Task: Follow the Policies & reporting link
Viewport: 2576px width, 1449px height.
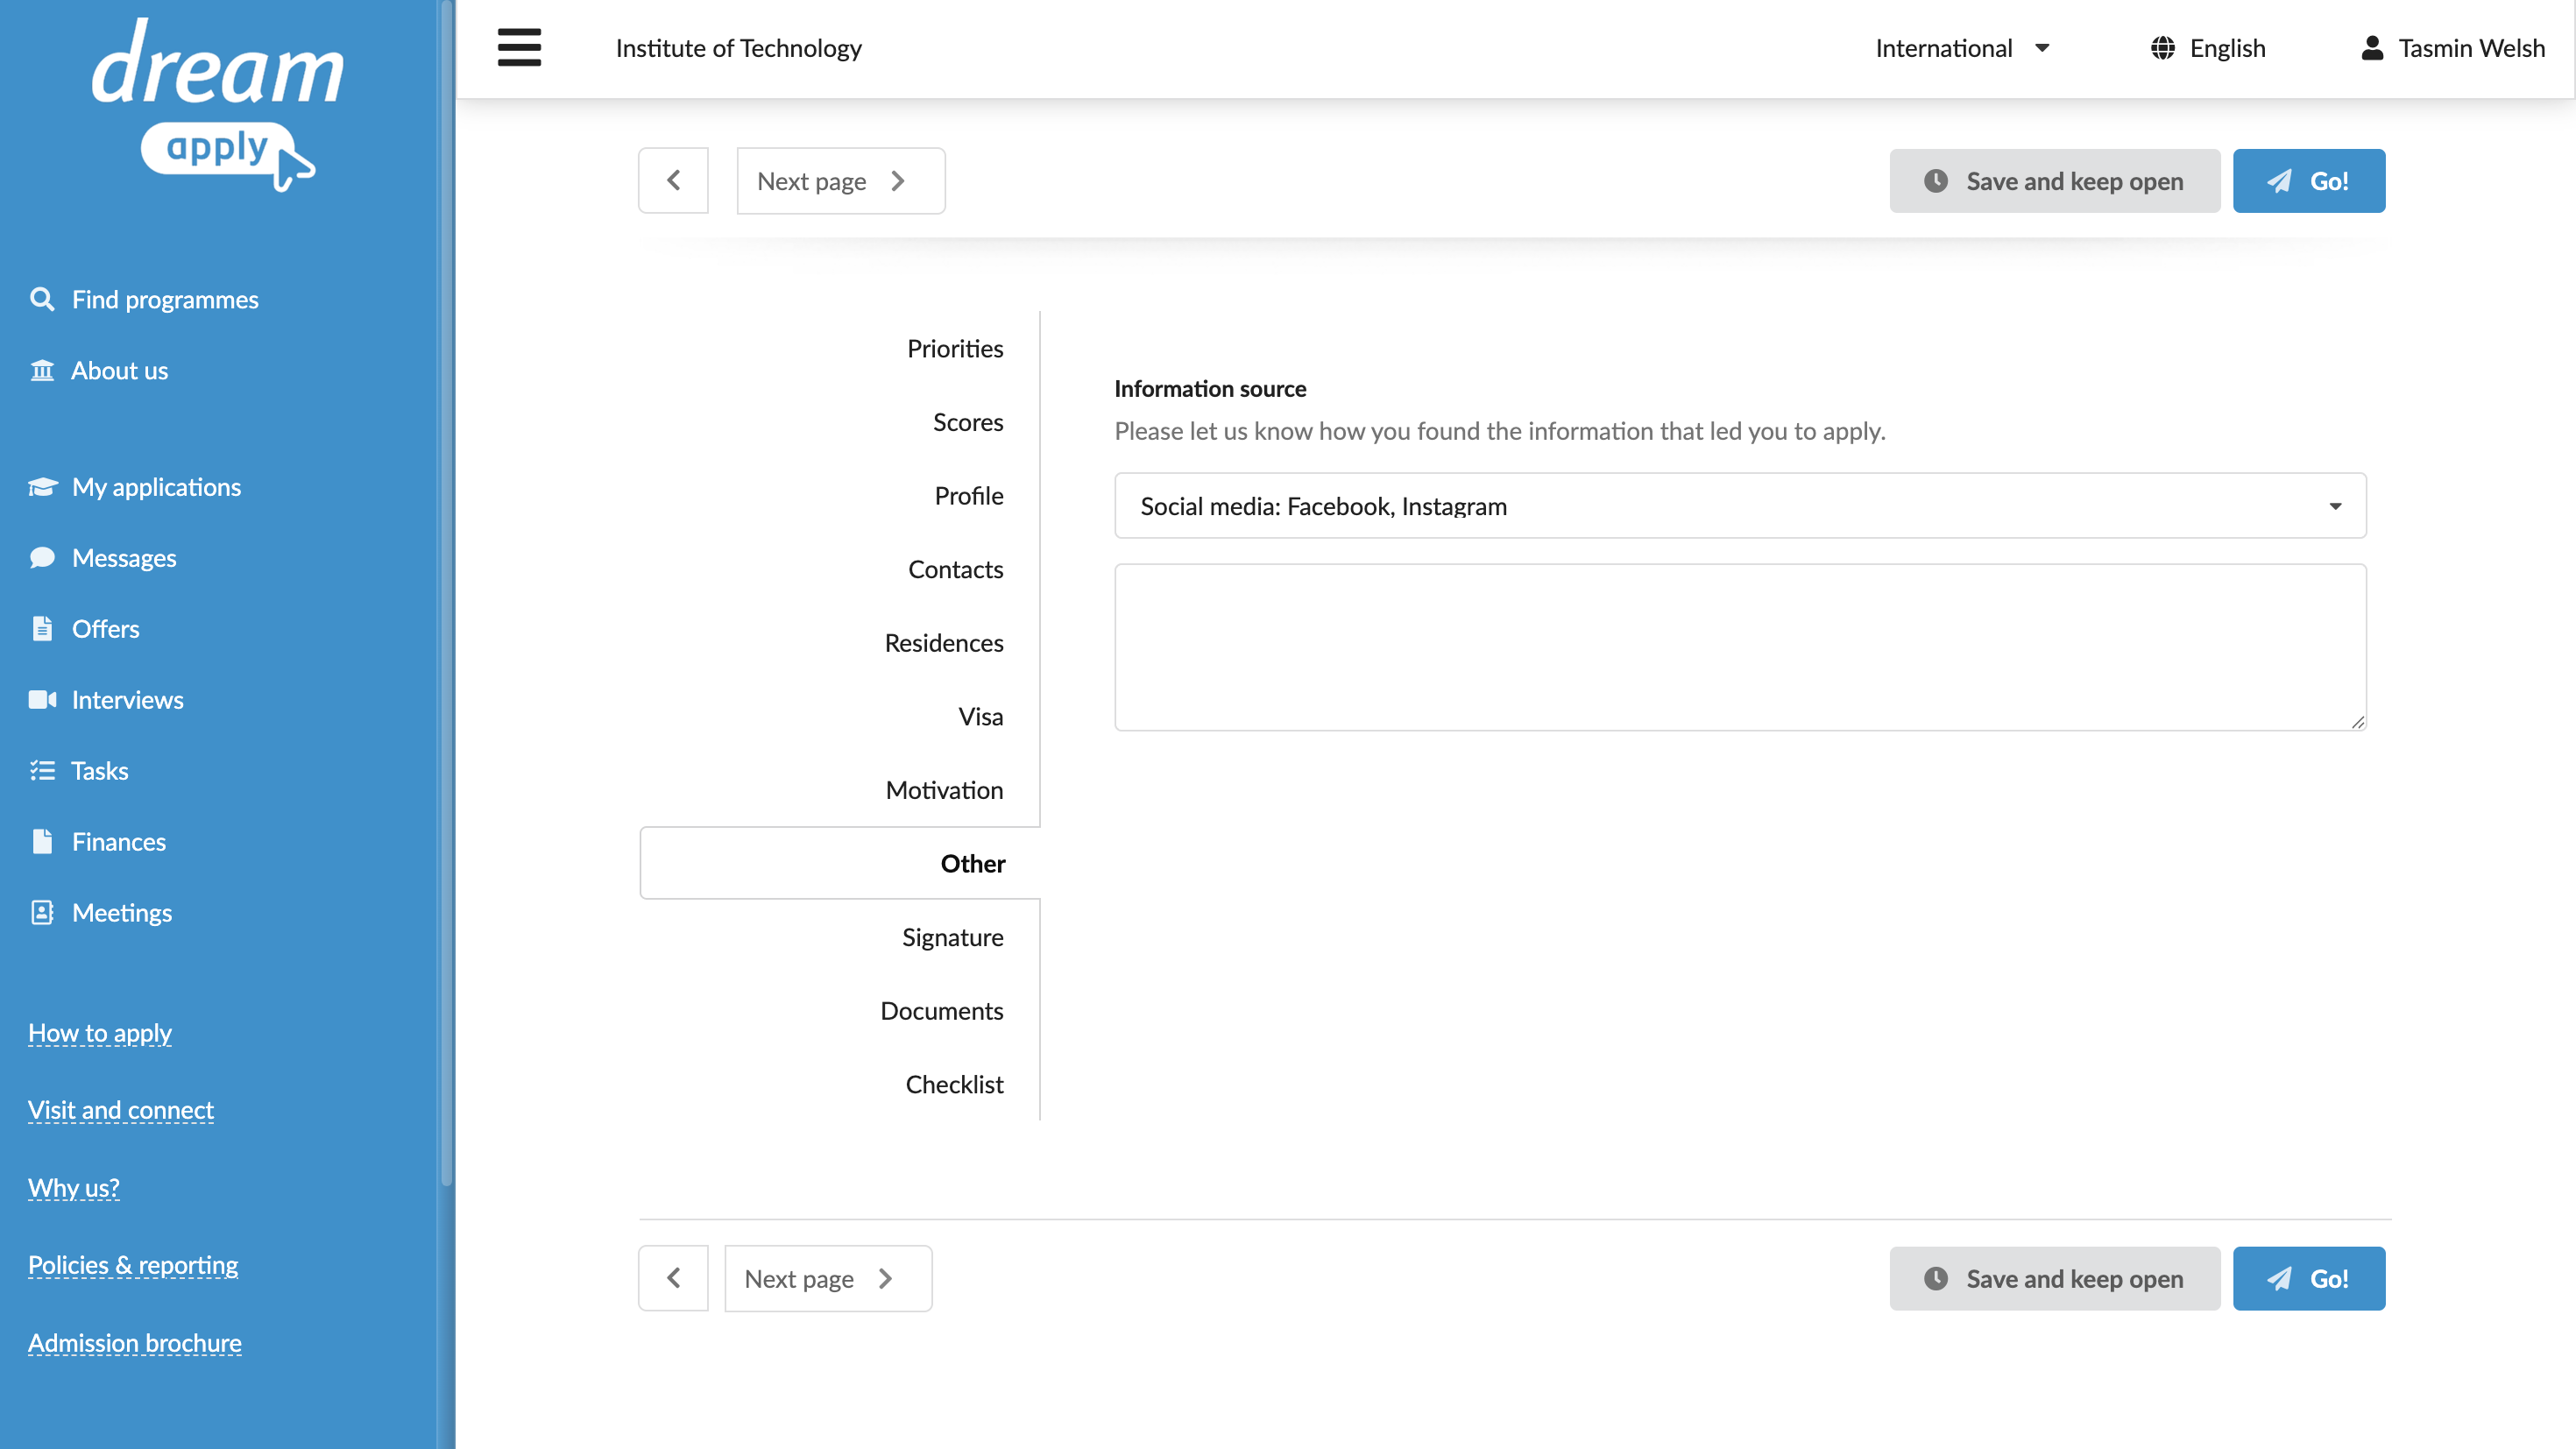Action: 133,1265
